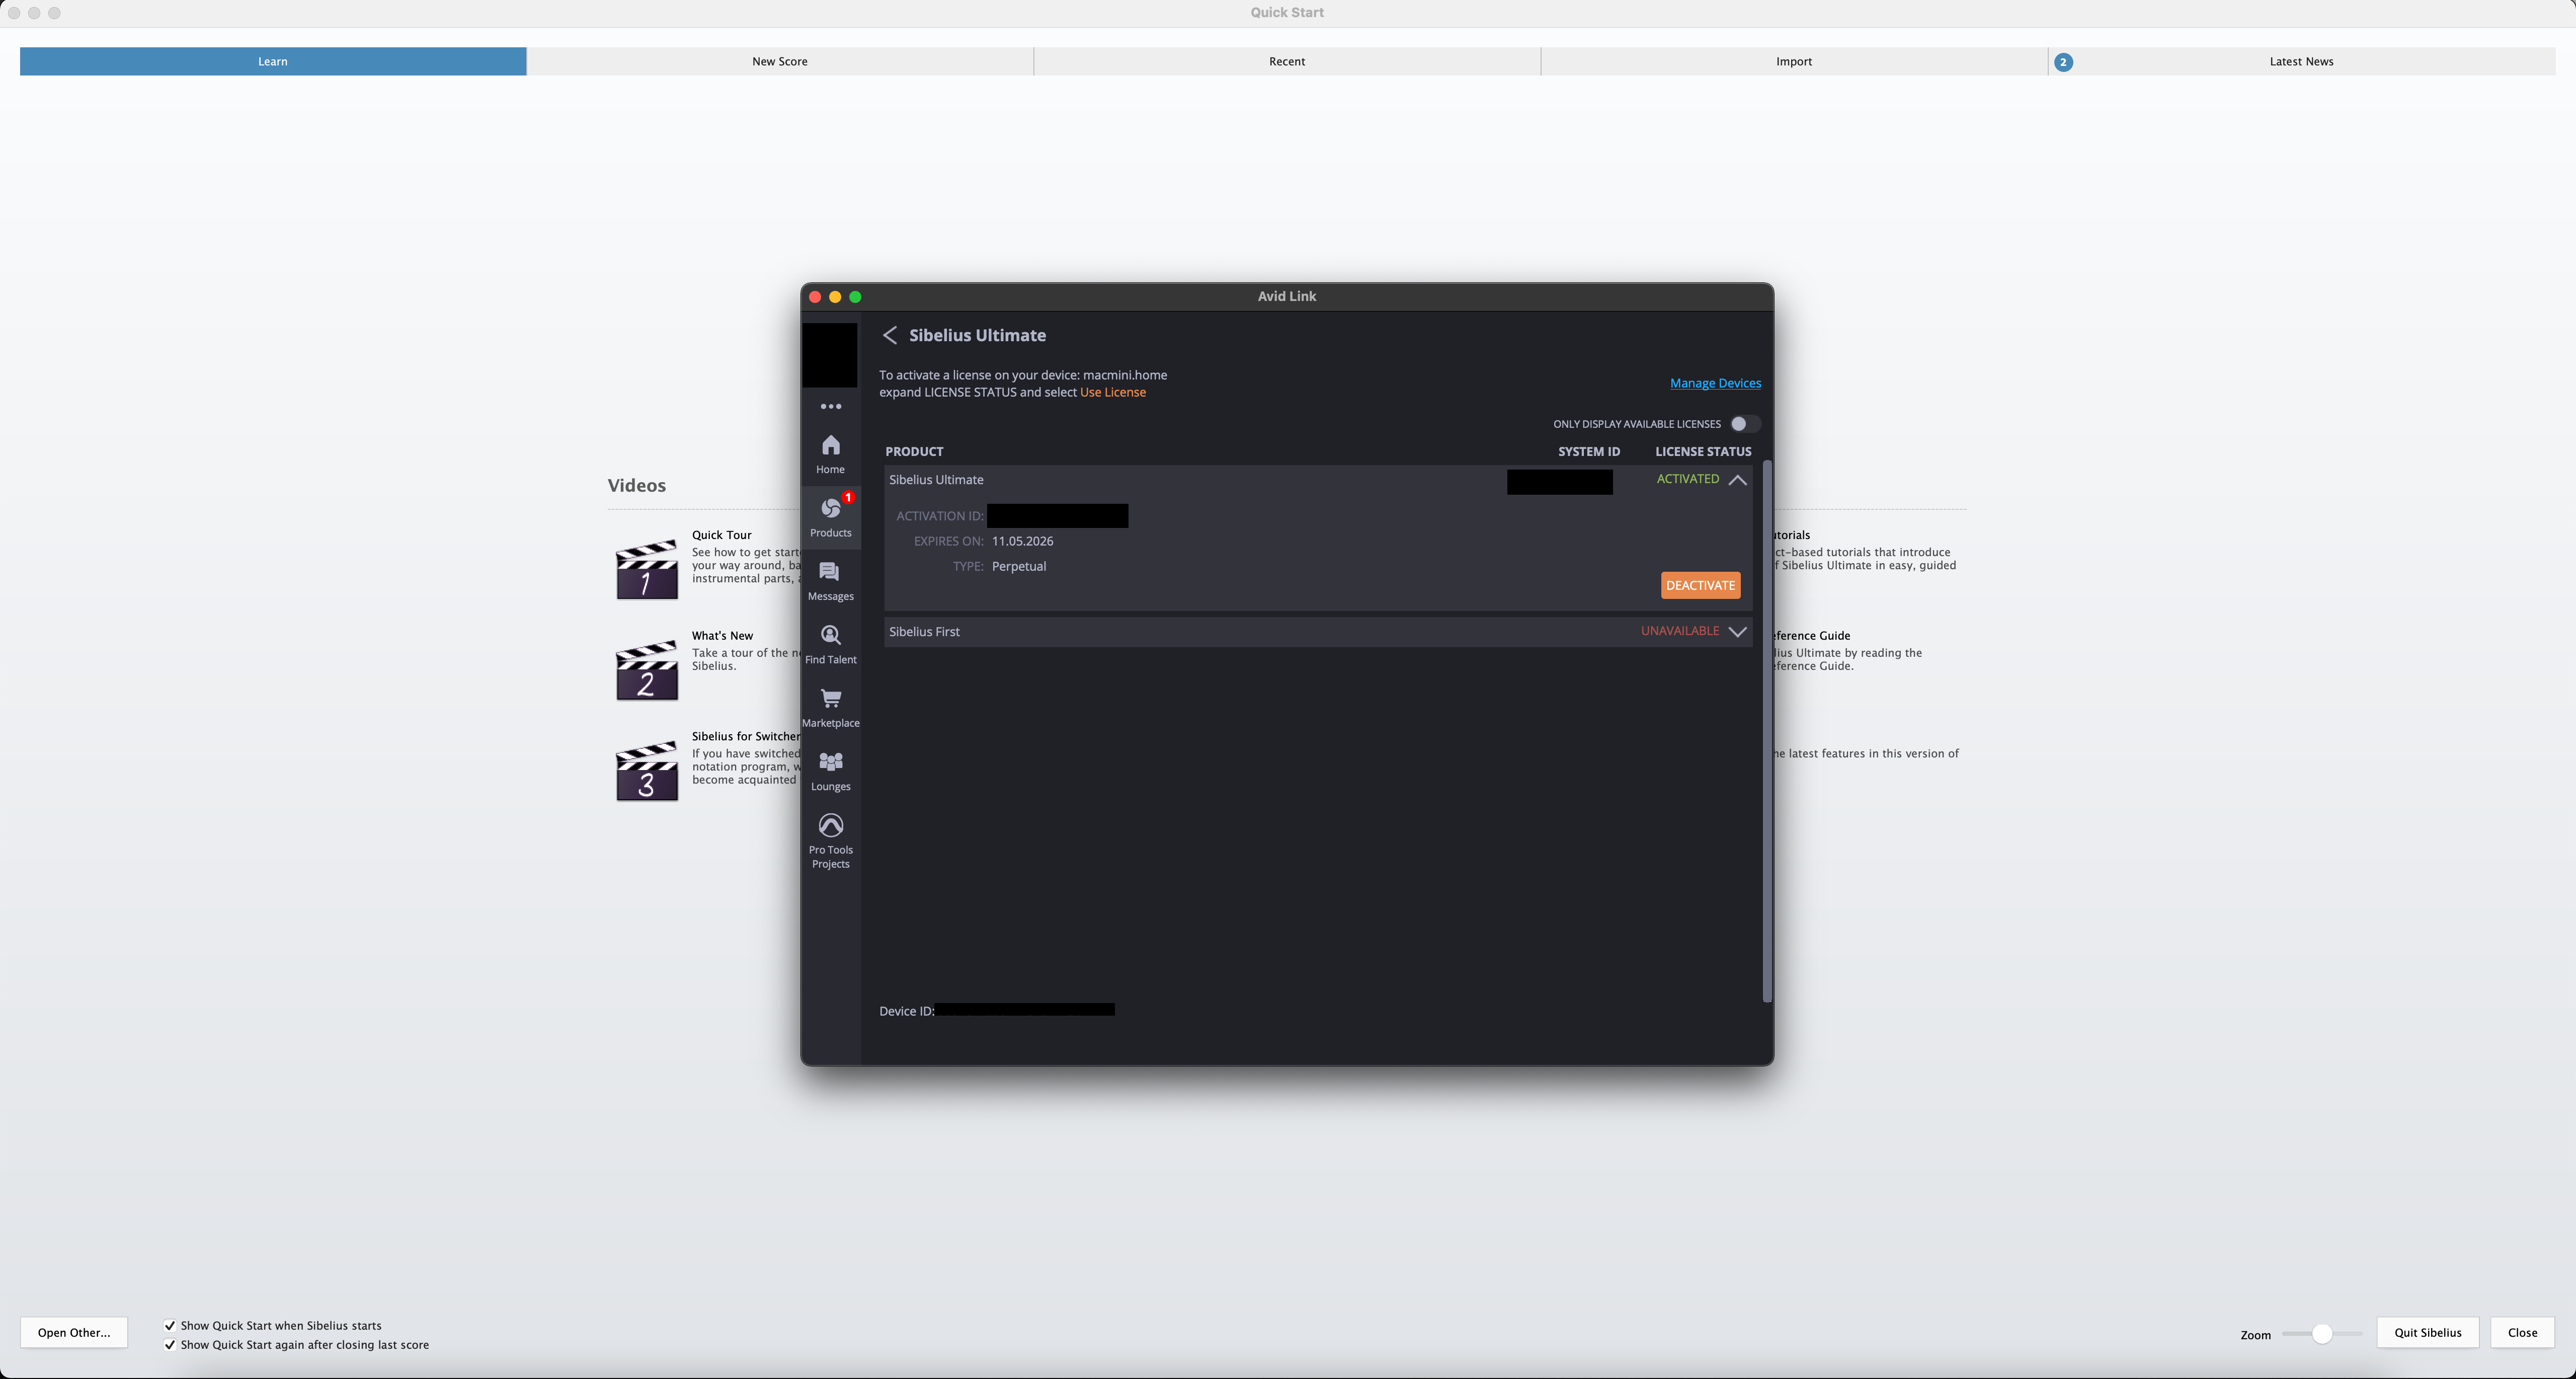Go back using arrow beside Sibelius Ultimate
This screenshot has width=2576, height=1379.
pos(890,335)
